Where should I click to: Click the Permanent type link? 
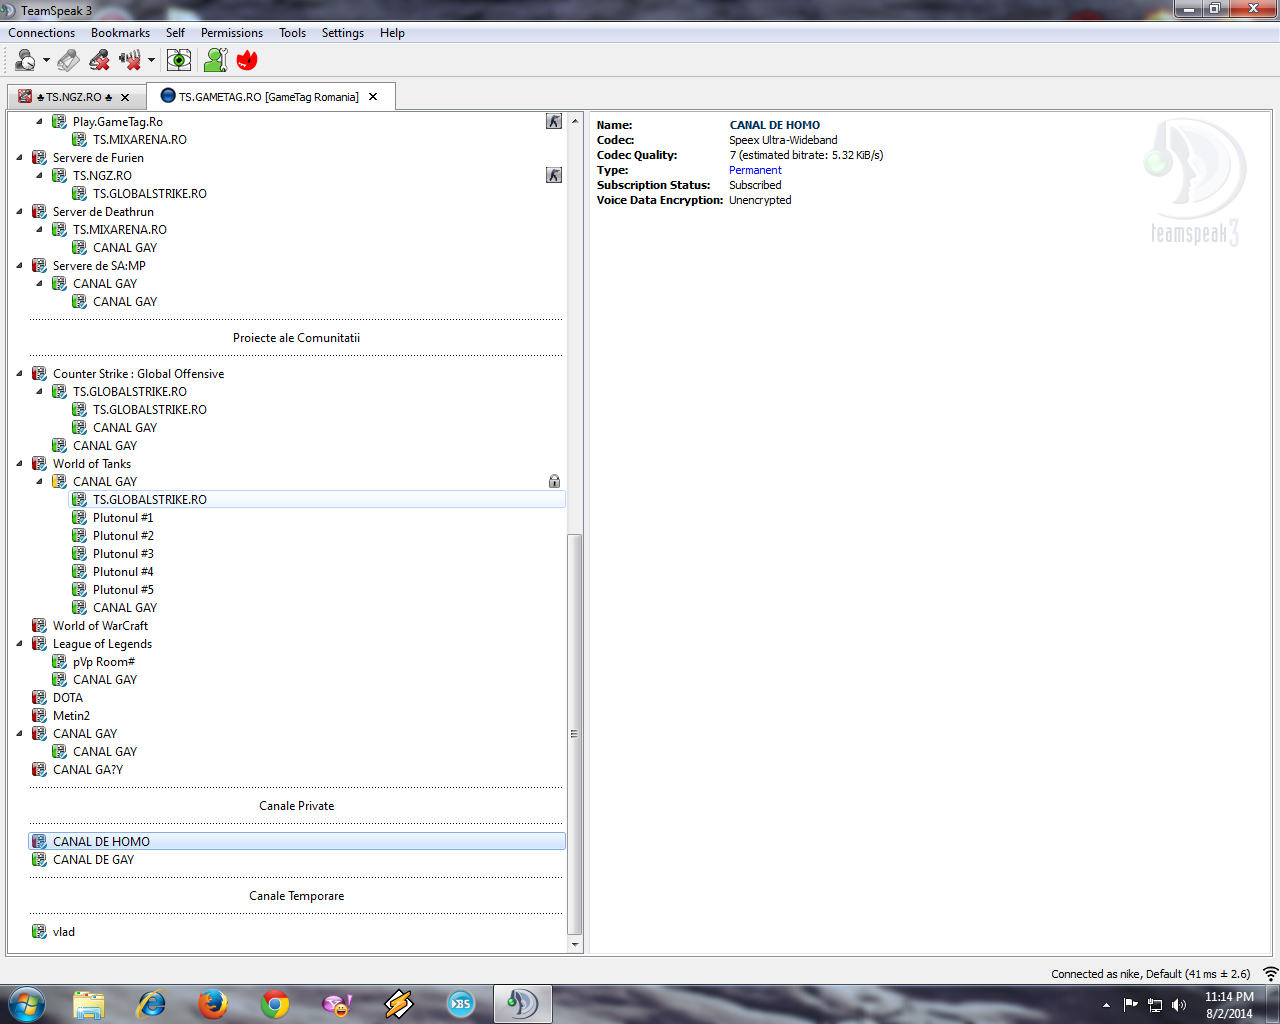point(755,170)
